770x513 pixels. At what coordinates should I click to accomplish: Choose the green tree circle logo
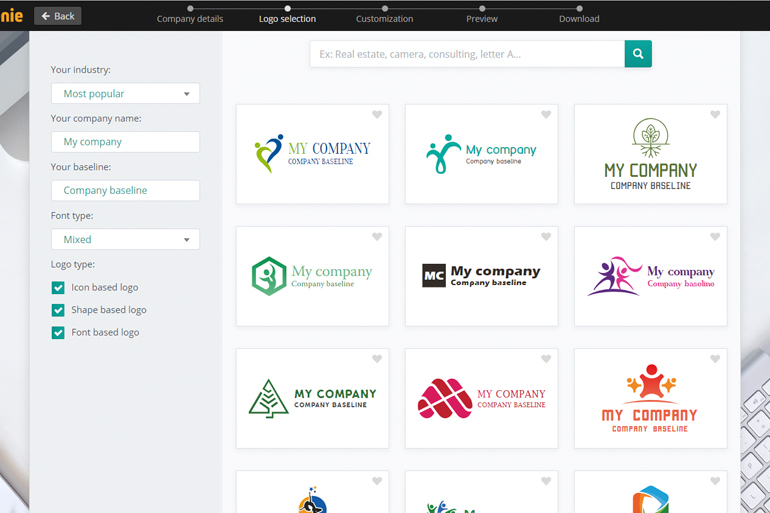[651, 154]
